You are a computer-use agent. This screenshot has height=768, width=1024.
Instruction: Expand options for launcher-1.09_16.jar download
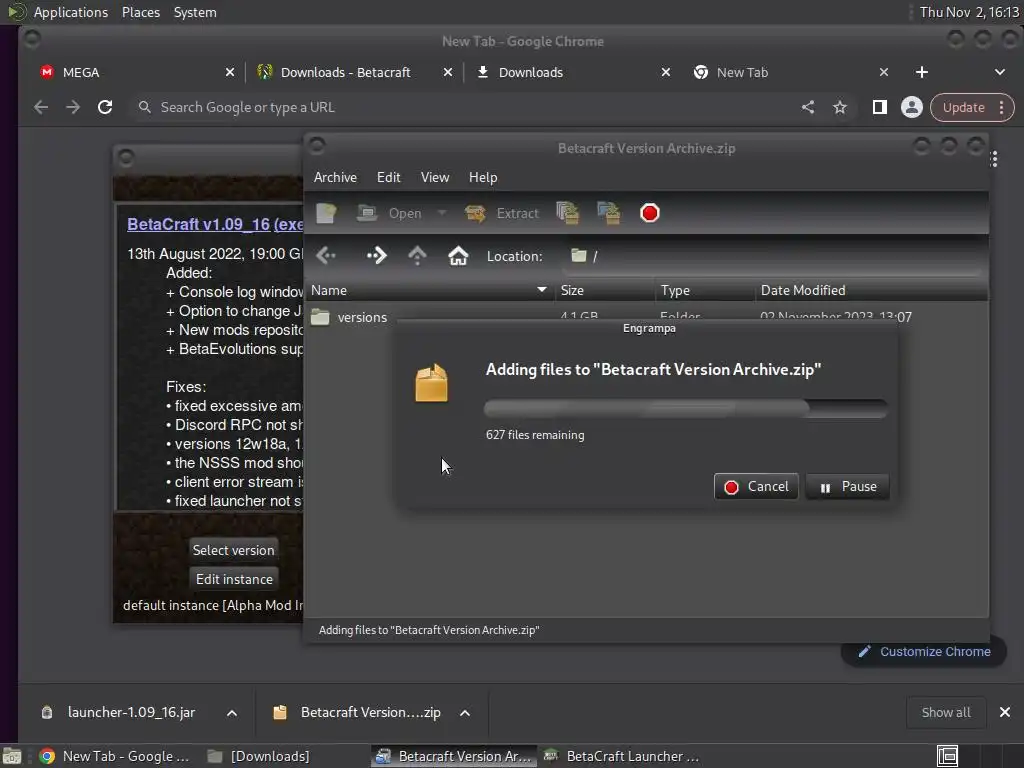232,713
